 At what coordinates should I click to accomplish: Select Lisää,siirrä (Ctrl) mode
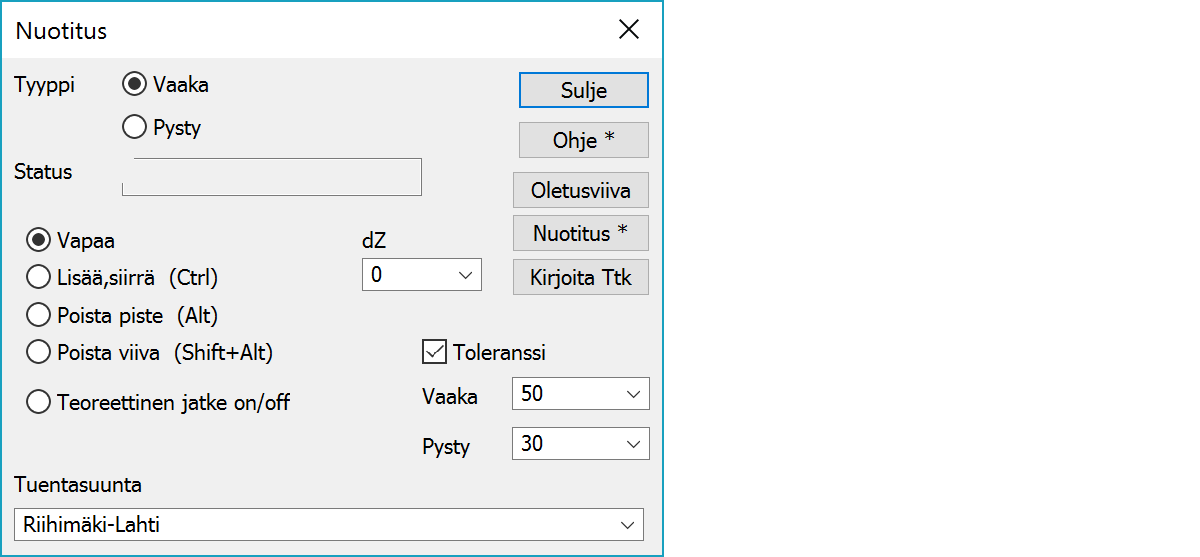click(40, 277)
